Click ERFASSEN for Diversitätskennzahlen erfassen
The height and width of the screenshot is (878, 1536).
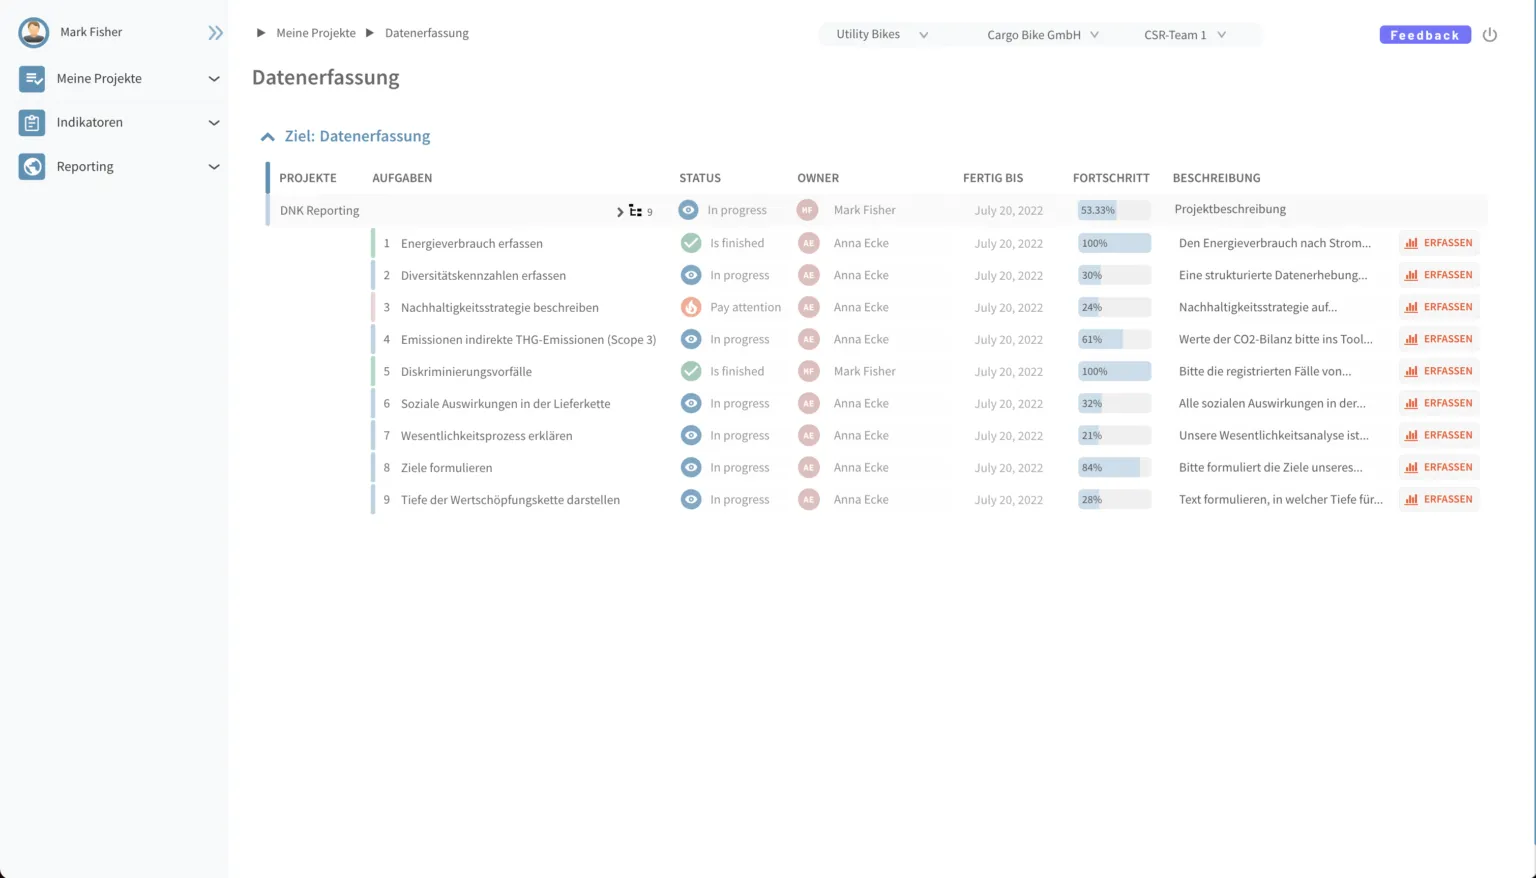coord(1439,275)
